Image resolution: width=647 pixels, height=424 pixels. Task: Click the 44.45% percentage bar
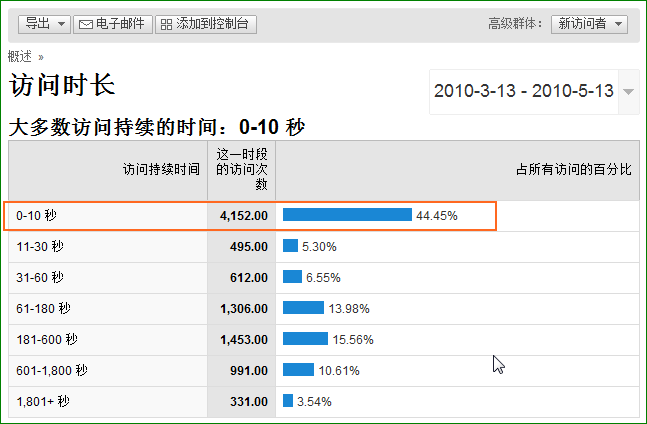tap(347, 215)
